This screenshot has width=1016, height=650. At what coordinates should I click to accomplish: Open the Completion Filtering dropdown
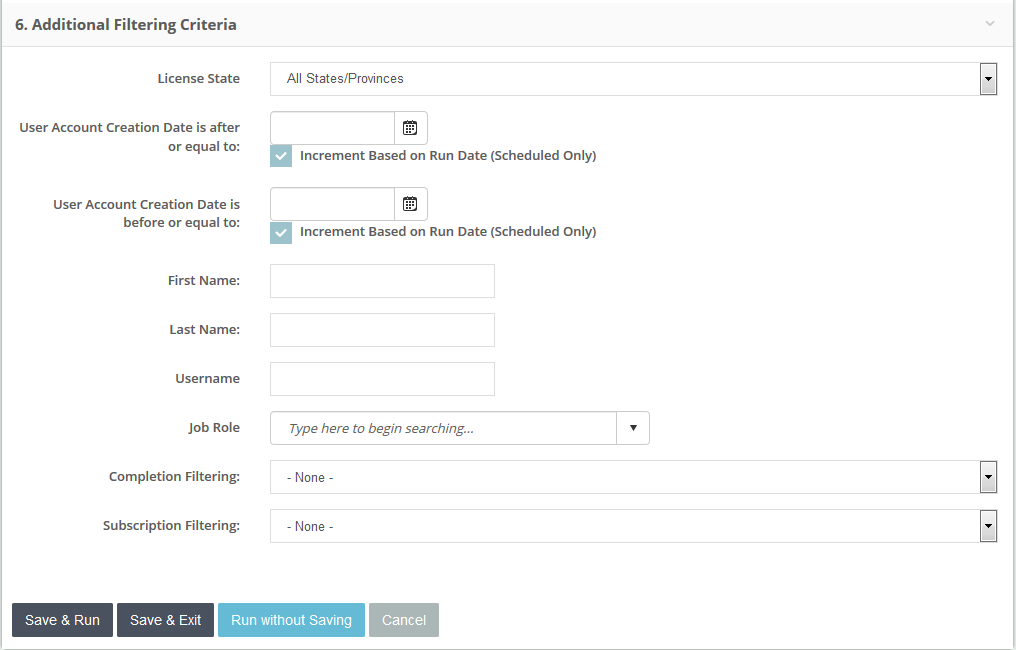coord(633,478)
